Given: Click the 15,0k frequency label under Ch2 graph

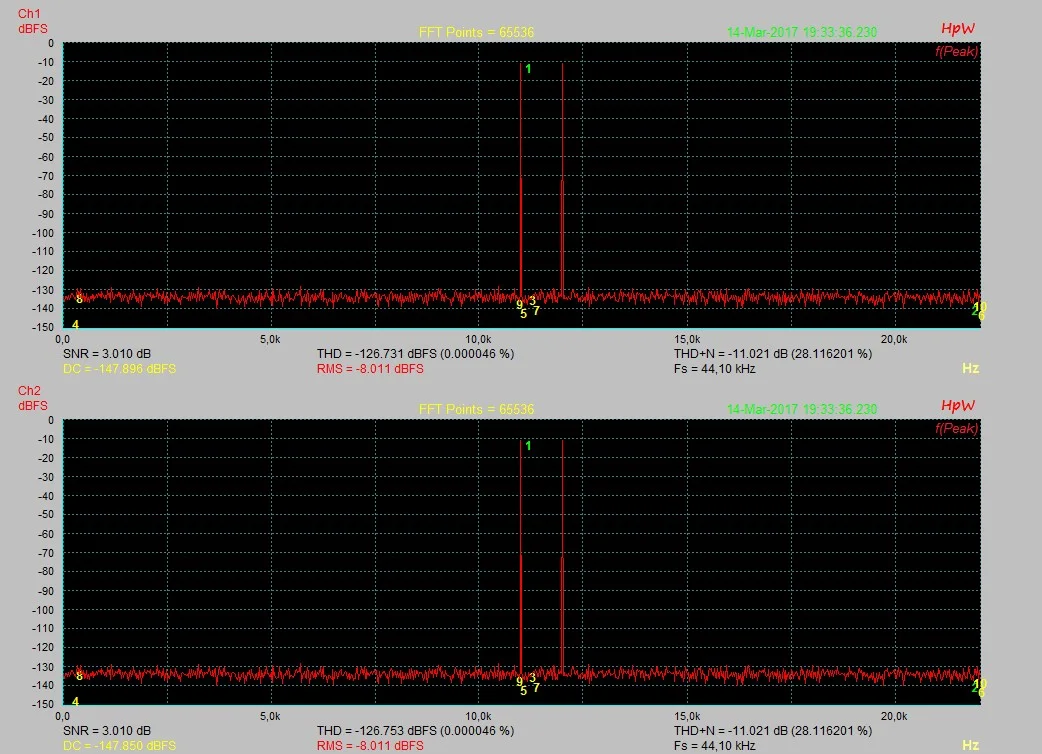Looking at the screenshot, I should pos(686,717).
